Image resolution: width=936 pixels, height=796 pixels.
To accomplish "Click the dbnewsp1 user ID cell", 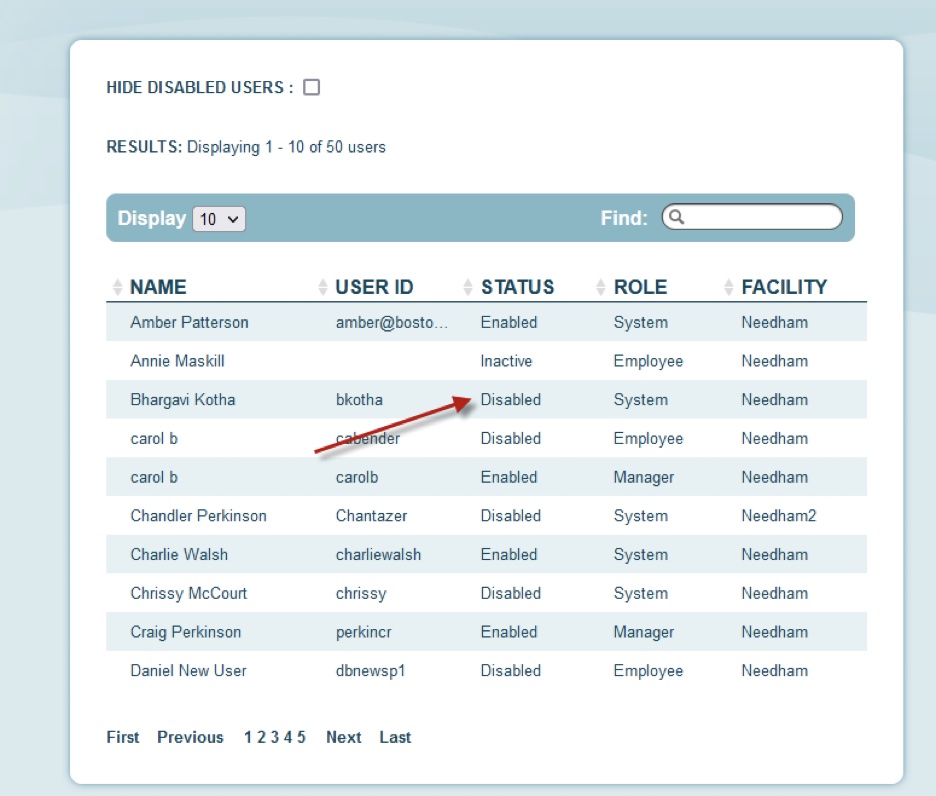I will pos(370,671).
